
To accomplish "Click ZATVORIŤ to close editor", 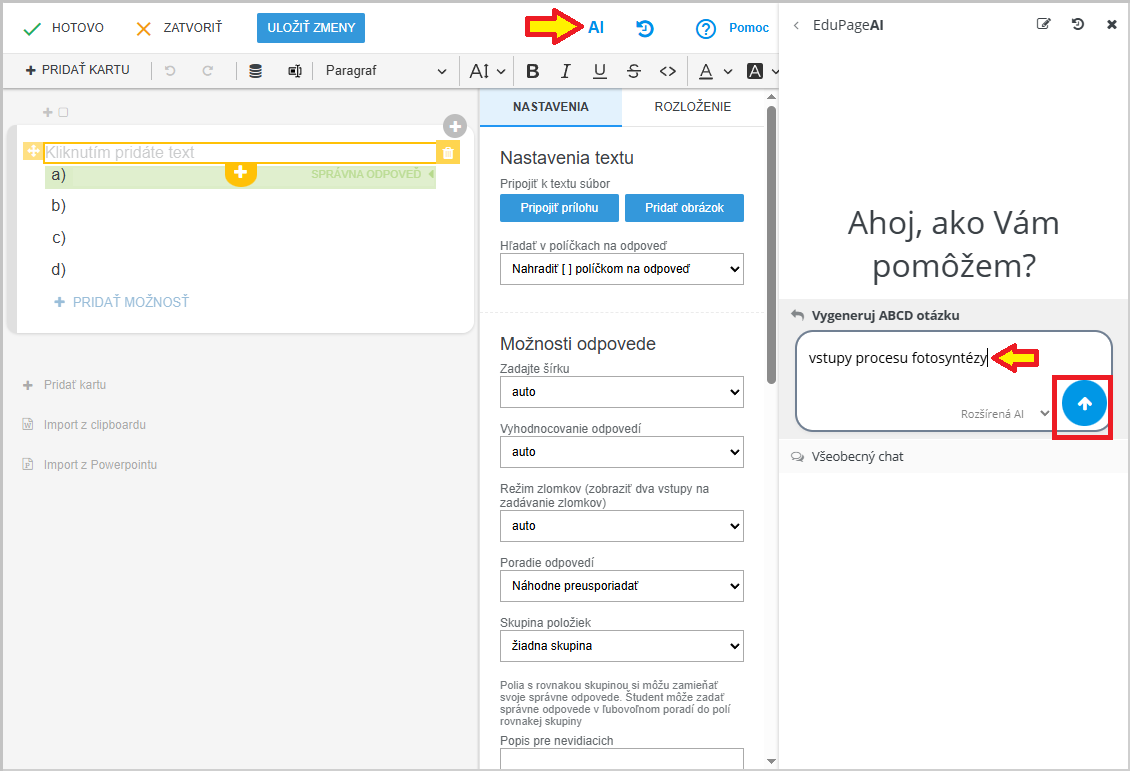I will (179, 28).
